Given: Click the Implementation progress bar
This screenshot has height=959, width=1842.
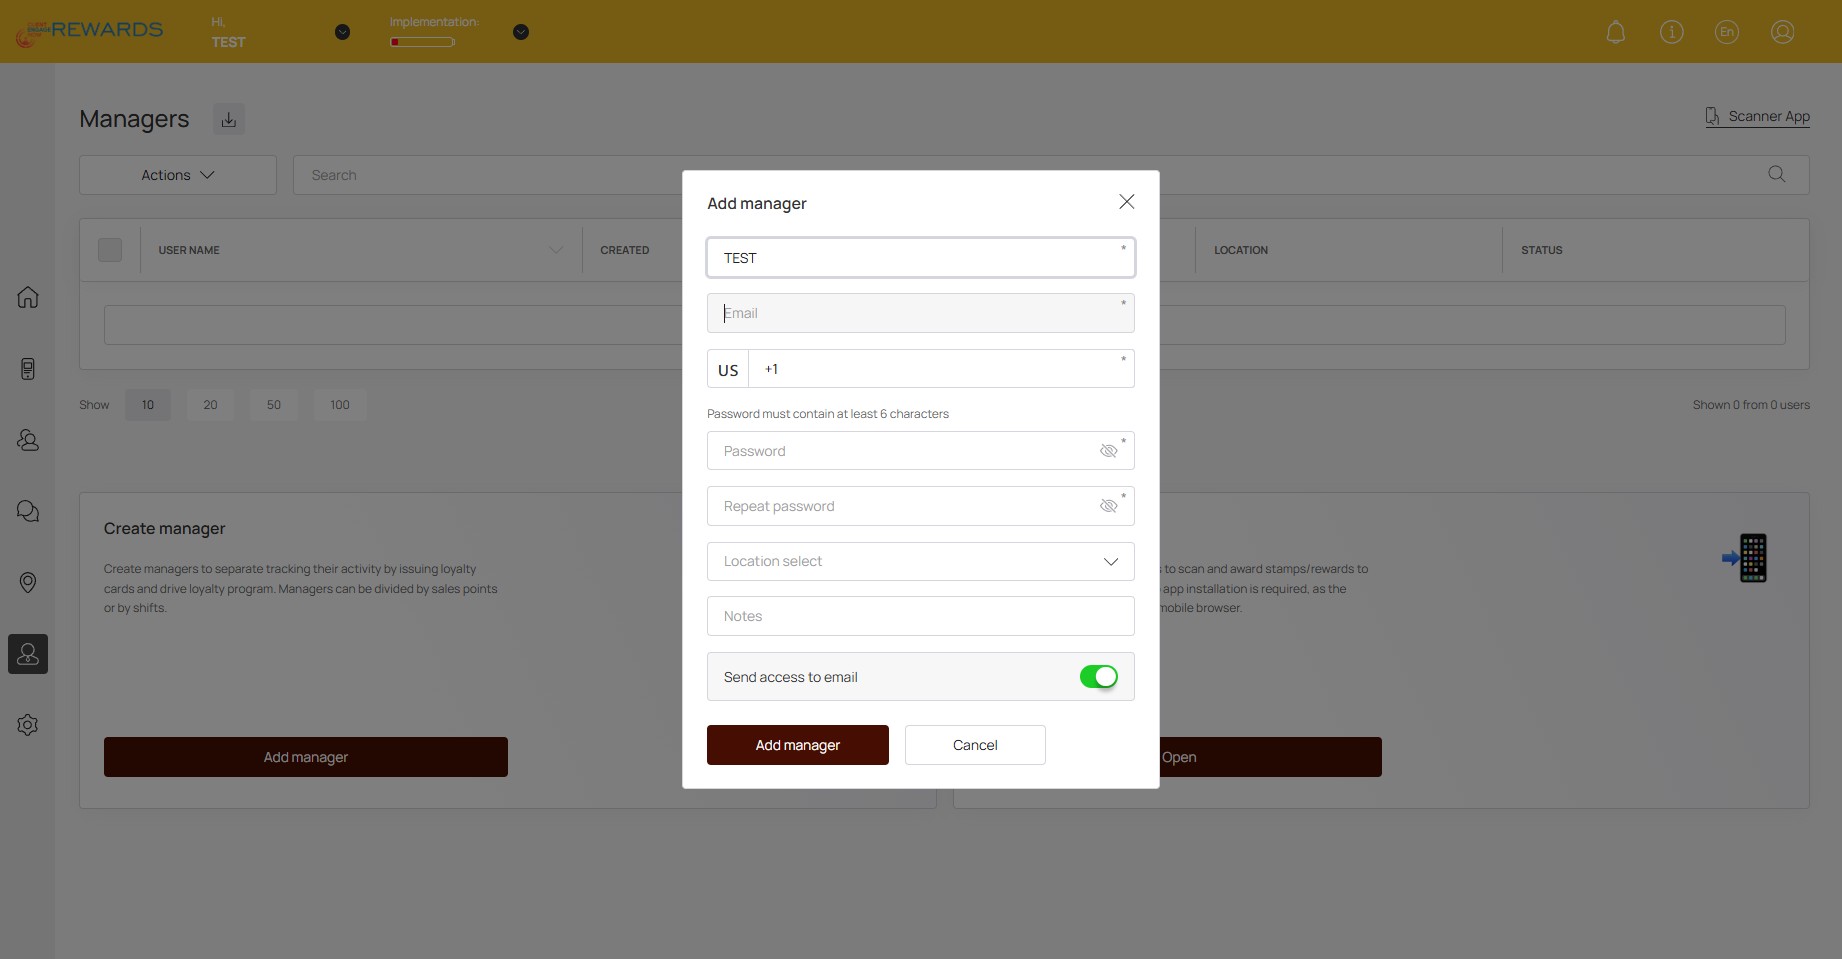Looking at the screenshot, I should pos(423,42).
